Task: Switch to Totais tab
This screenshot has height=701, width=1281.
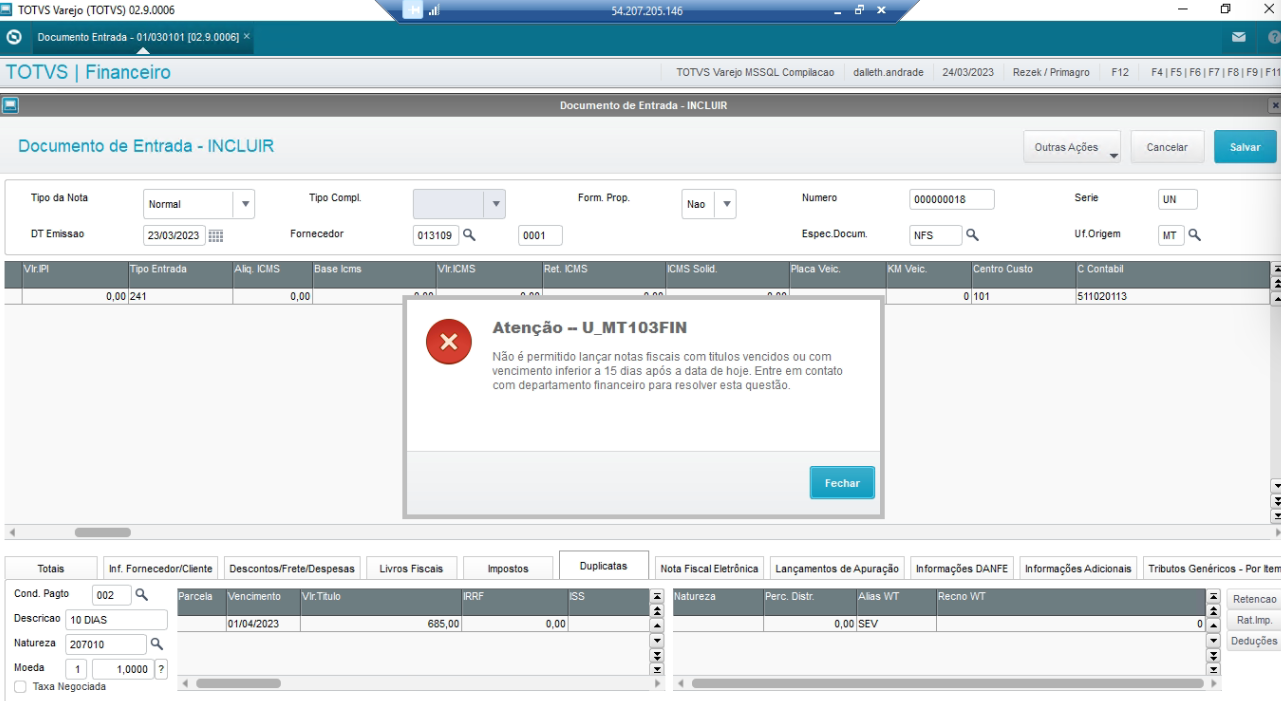Action: (51, 568)
